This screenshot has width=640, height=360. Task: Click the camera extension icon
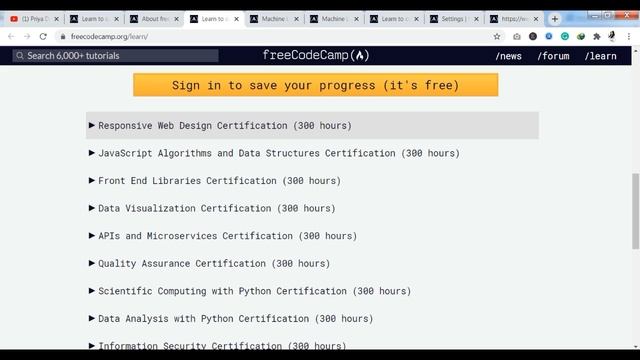[517, 36]
